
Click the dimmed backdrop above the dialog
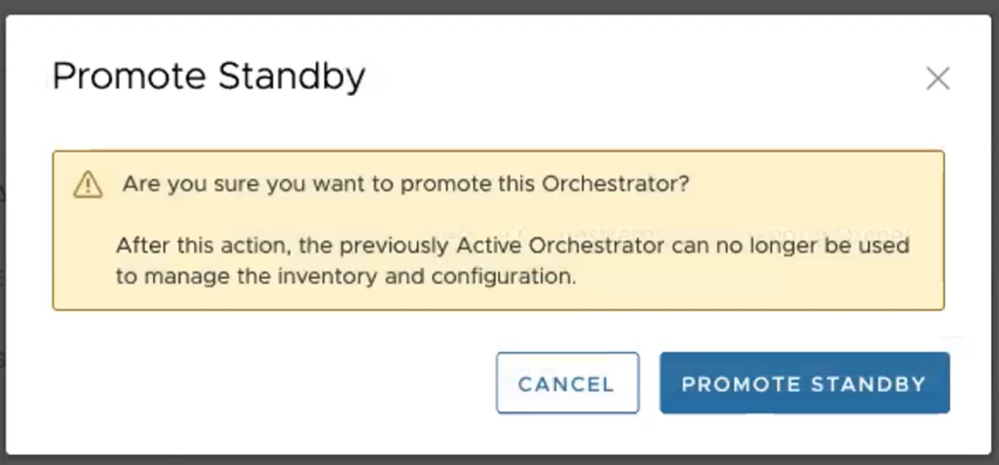pos(500,6)
